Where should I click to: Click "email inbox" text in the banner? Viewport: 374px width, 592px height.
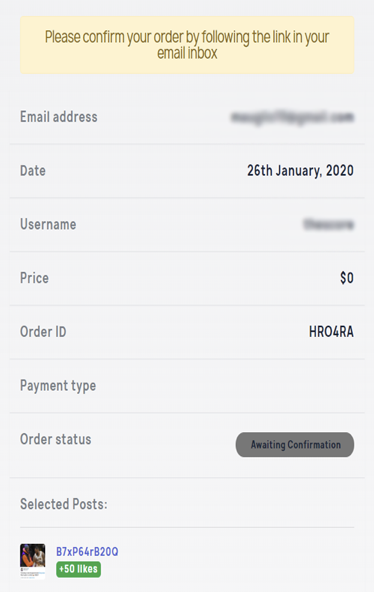click(x=187, y=53)
